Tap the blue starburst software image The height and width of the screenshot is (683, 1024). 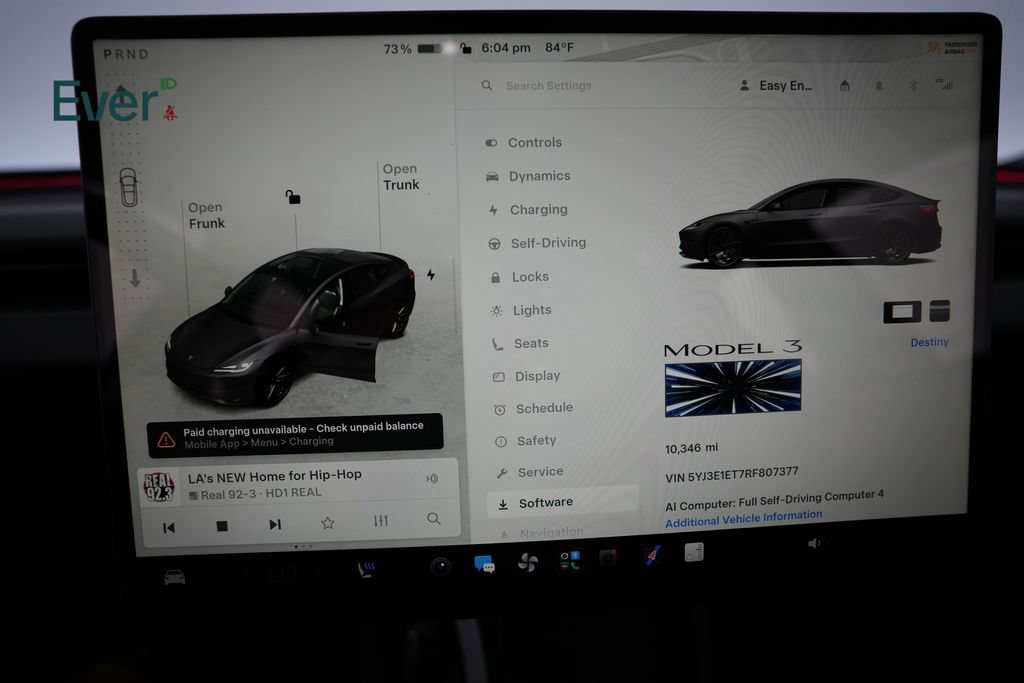coord(733,389)
